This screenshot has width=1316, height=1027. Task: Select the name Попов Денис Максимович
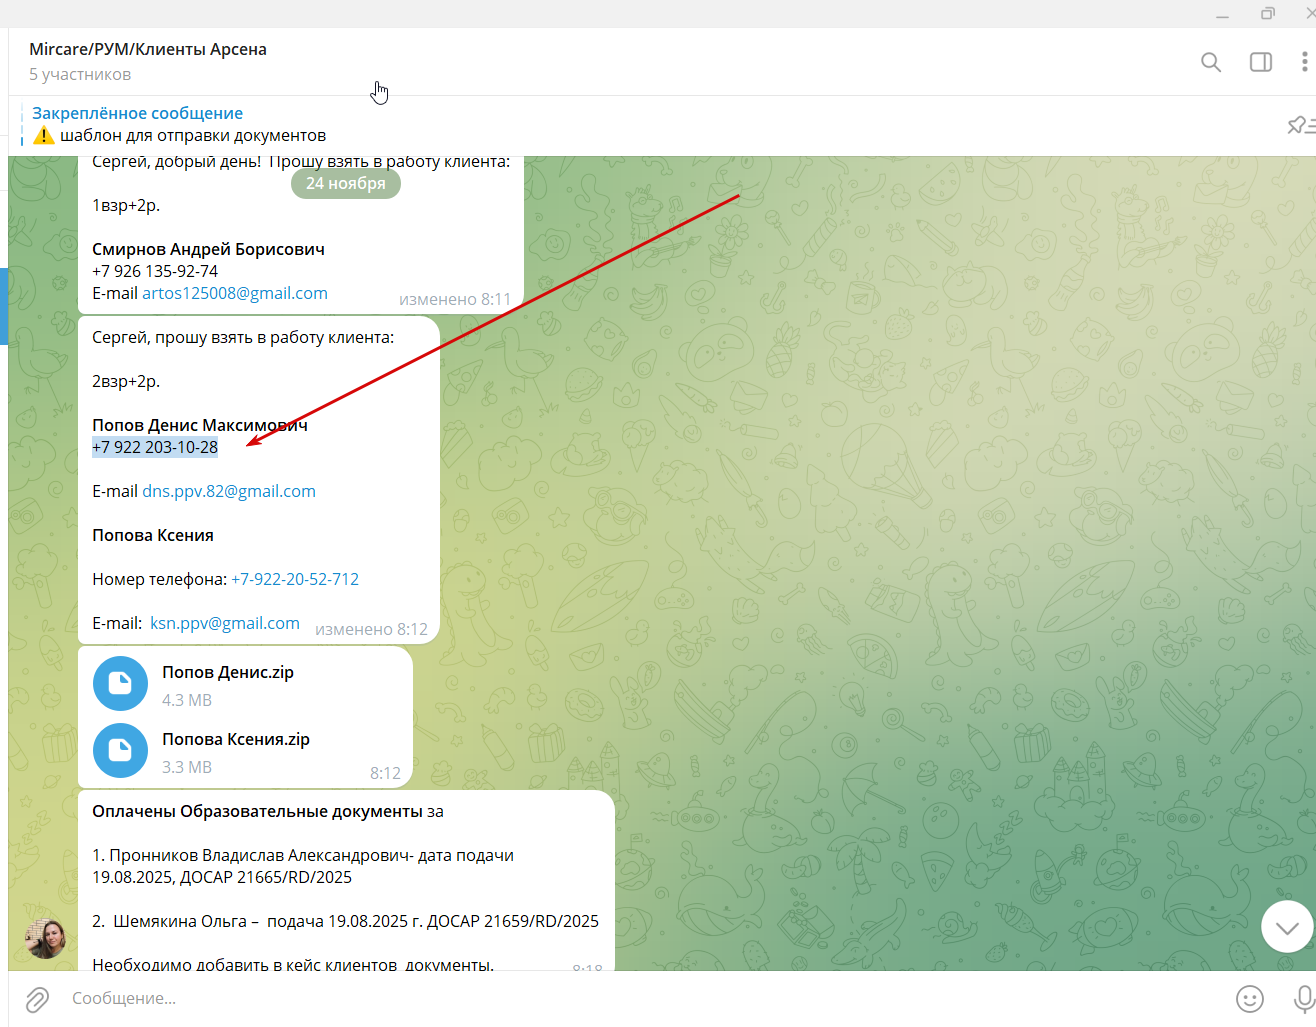pyautogui.click(x=200, y=425)
